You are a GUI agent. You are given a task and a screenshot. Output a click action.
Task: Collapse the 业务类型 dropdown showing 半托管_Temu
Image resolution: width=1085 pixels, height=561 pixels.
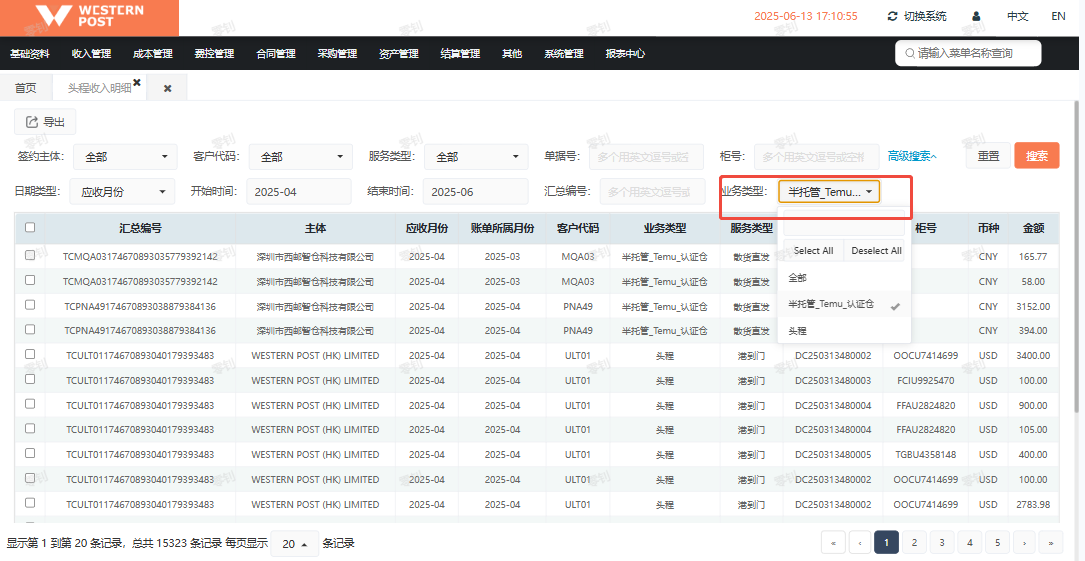pos(829,192)
